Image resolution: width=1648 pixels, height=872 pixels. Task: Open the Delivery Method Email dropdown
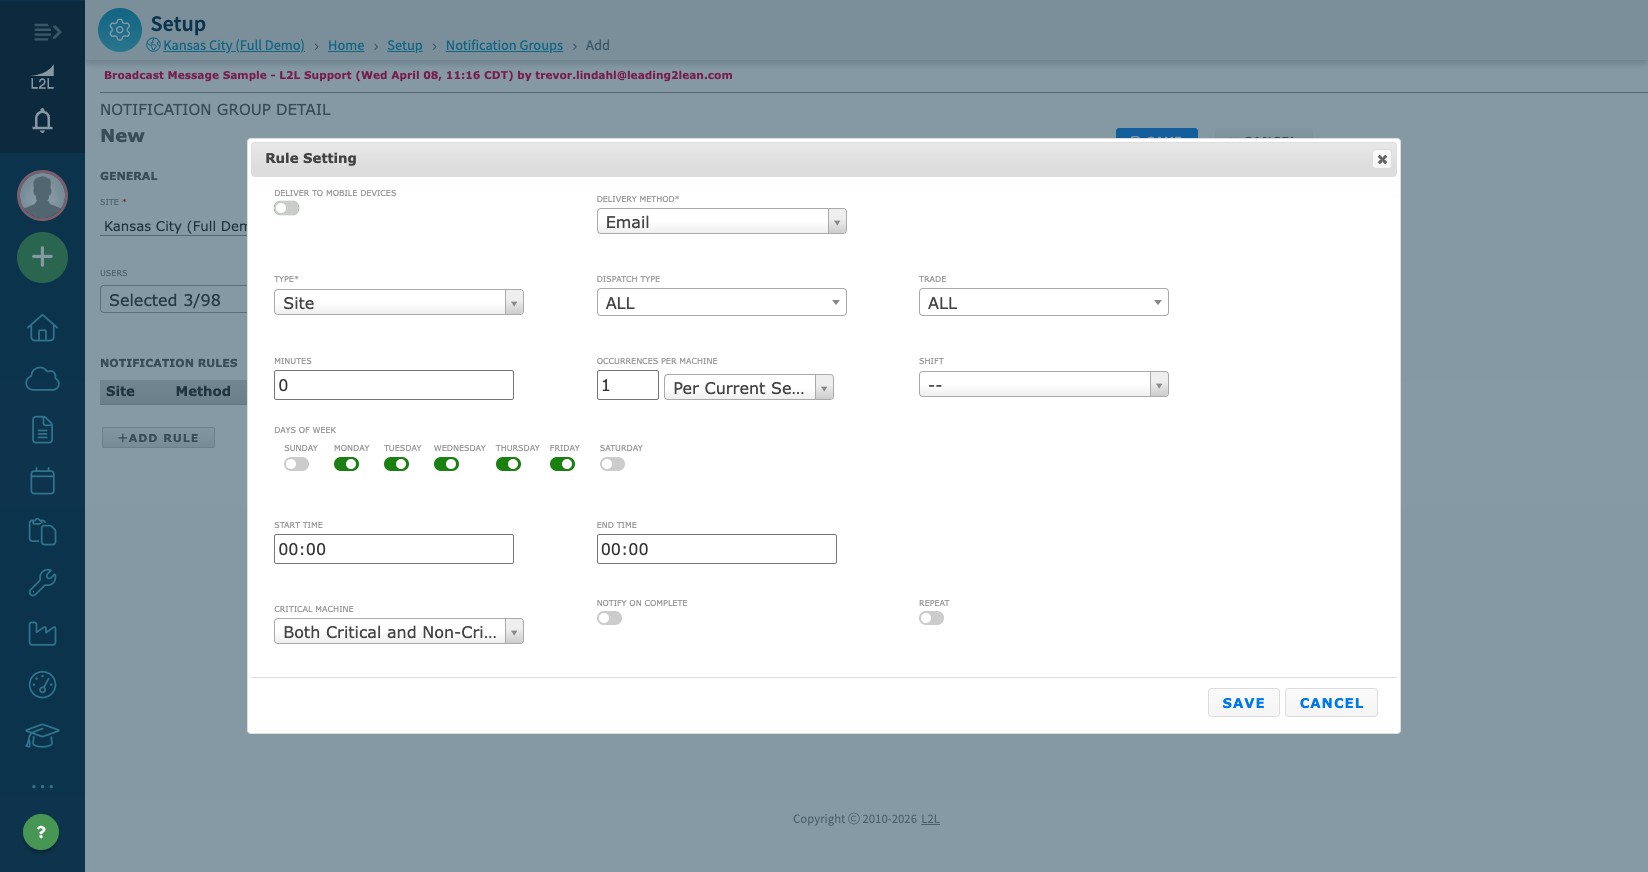click(722, 221)
